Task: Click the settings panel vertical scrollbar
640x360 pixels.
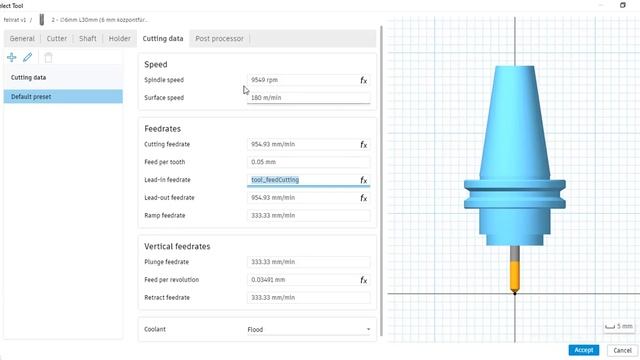Action: [x=381, y=180]
